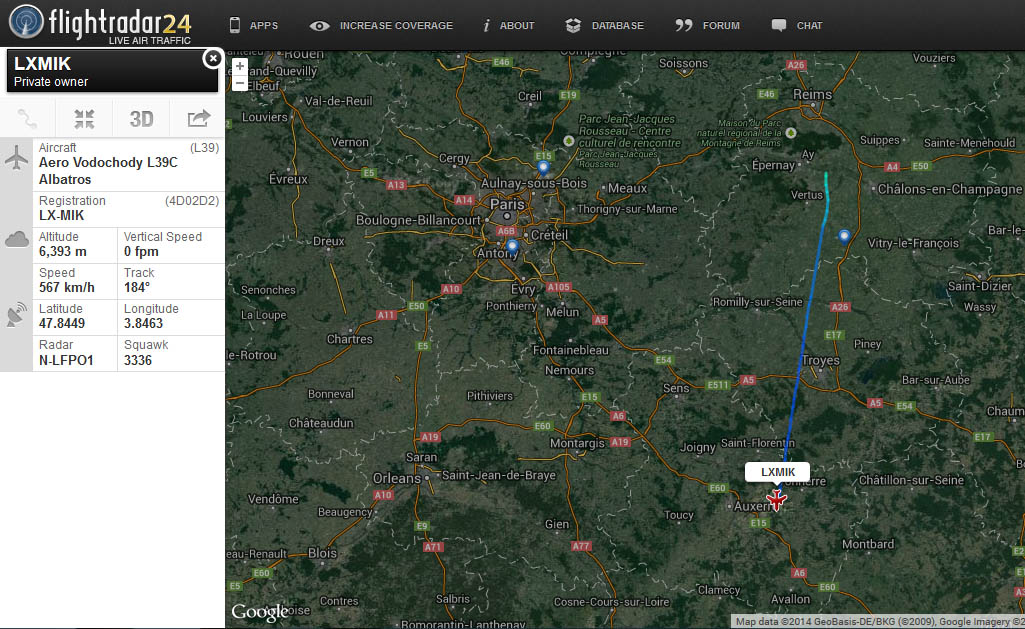Open Increase Coverage page

coord(395,26)
